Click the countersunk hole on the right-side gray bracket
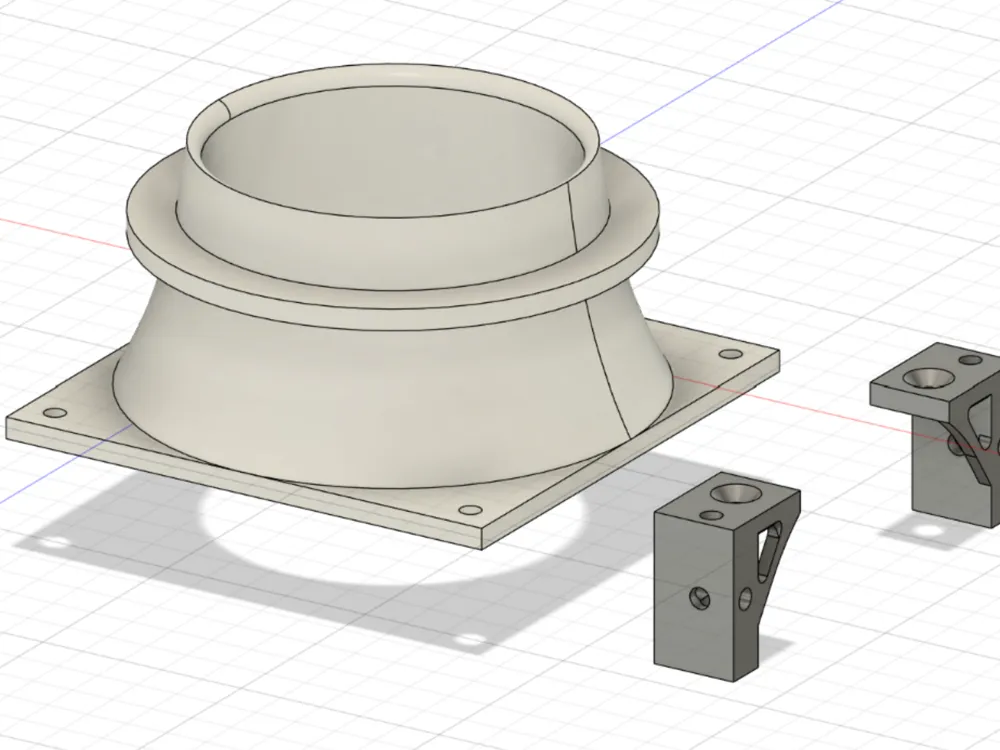The width and height of the screenshot is (1000, 750). coord(928,379)
